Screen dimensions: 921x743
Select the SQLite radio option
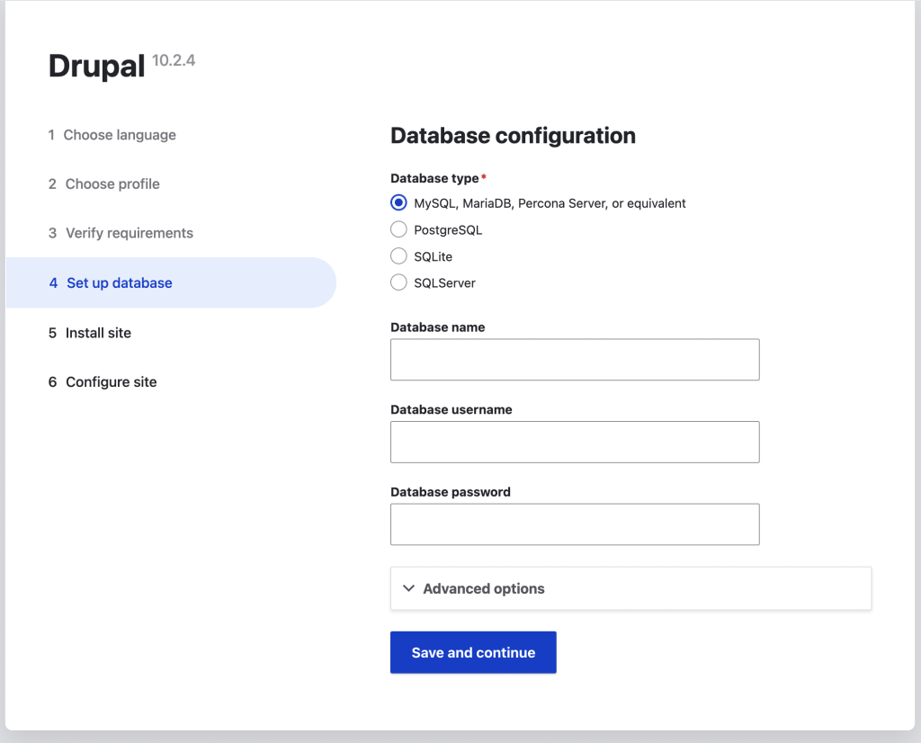click(x=398, y=256)
